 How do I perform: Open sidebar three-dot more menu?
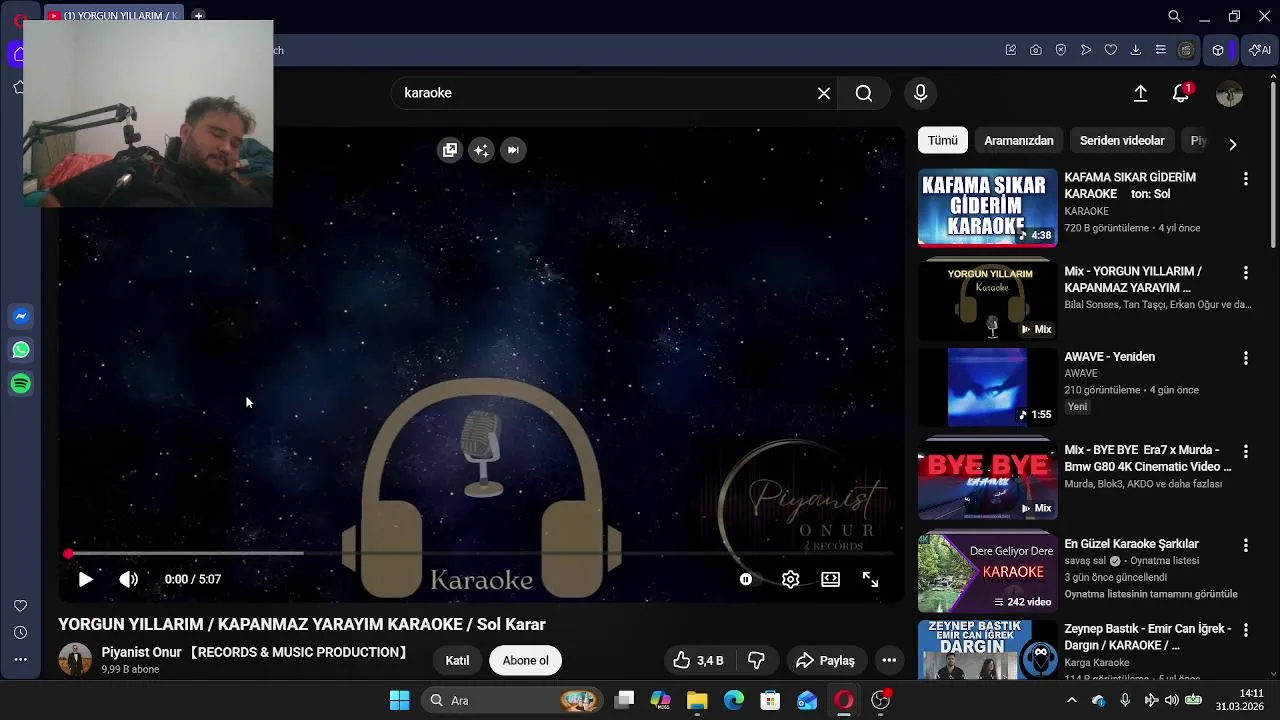click(20, 660)
